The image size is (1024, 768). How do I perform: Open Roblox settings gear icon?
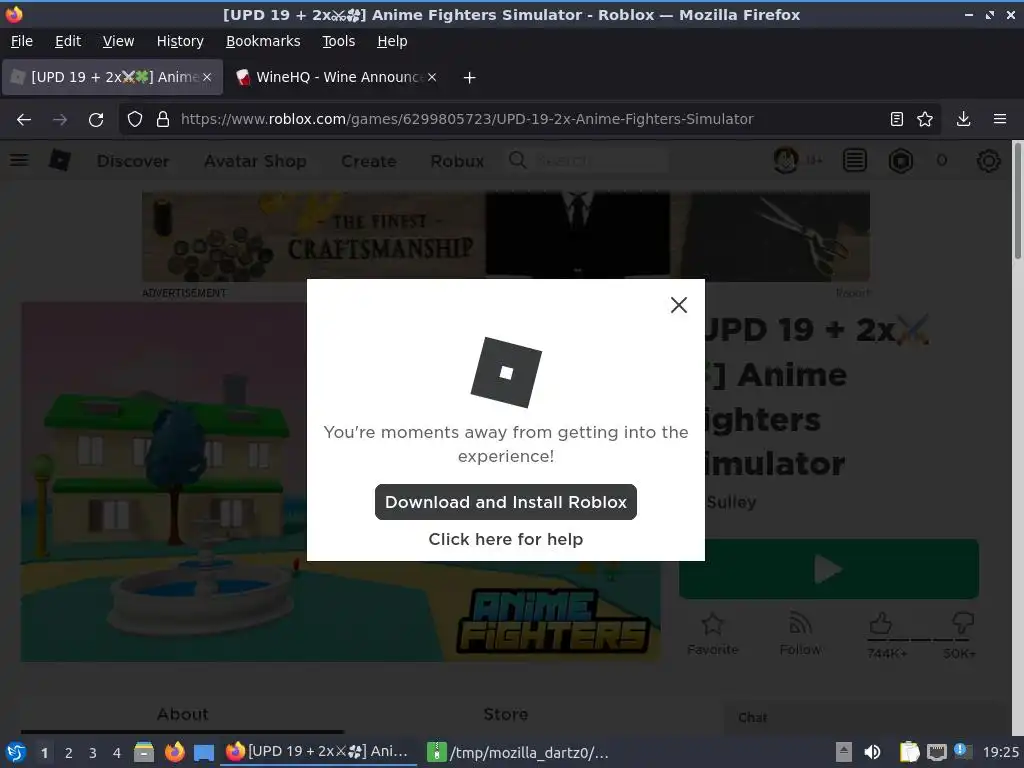pos(988,160)
